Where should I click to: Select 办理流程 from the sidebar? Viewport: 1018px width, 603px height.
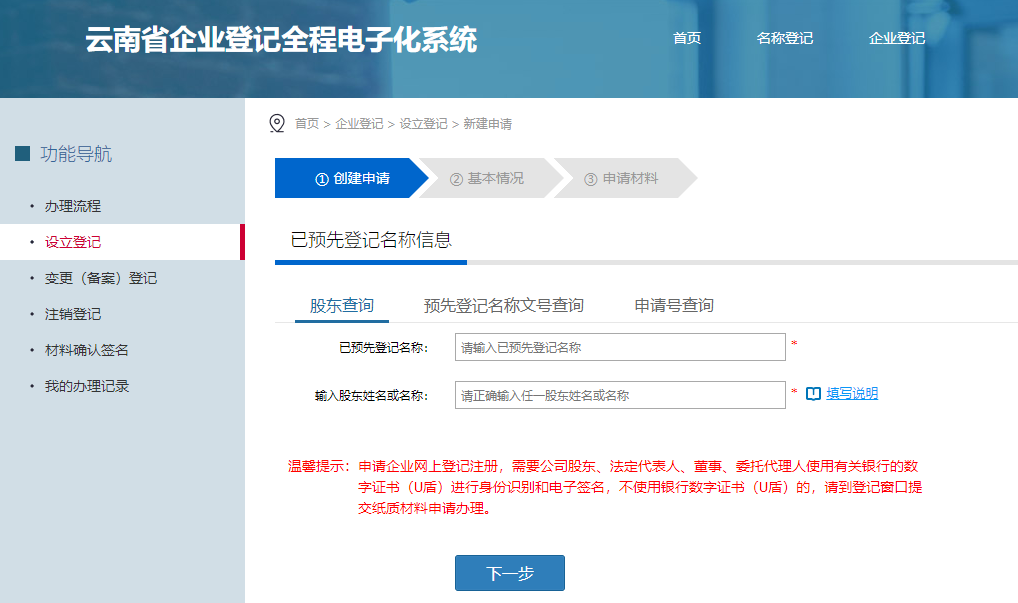click(x=75, y=207)
